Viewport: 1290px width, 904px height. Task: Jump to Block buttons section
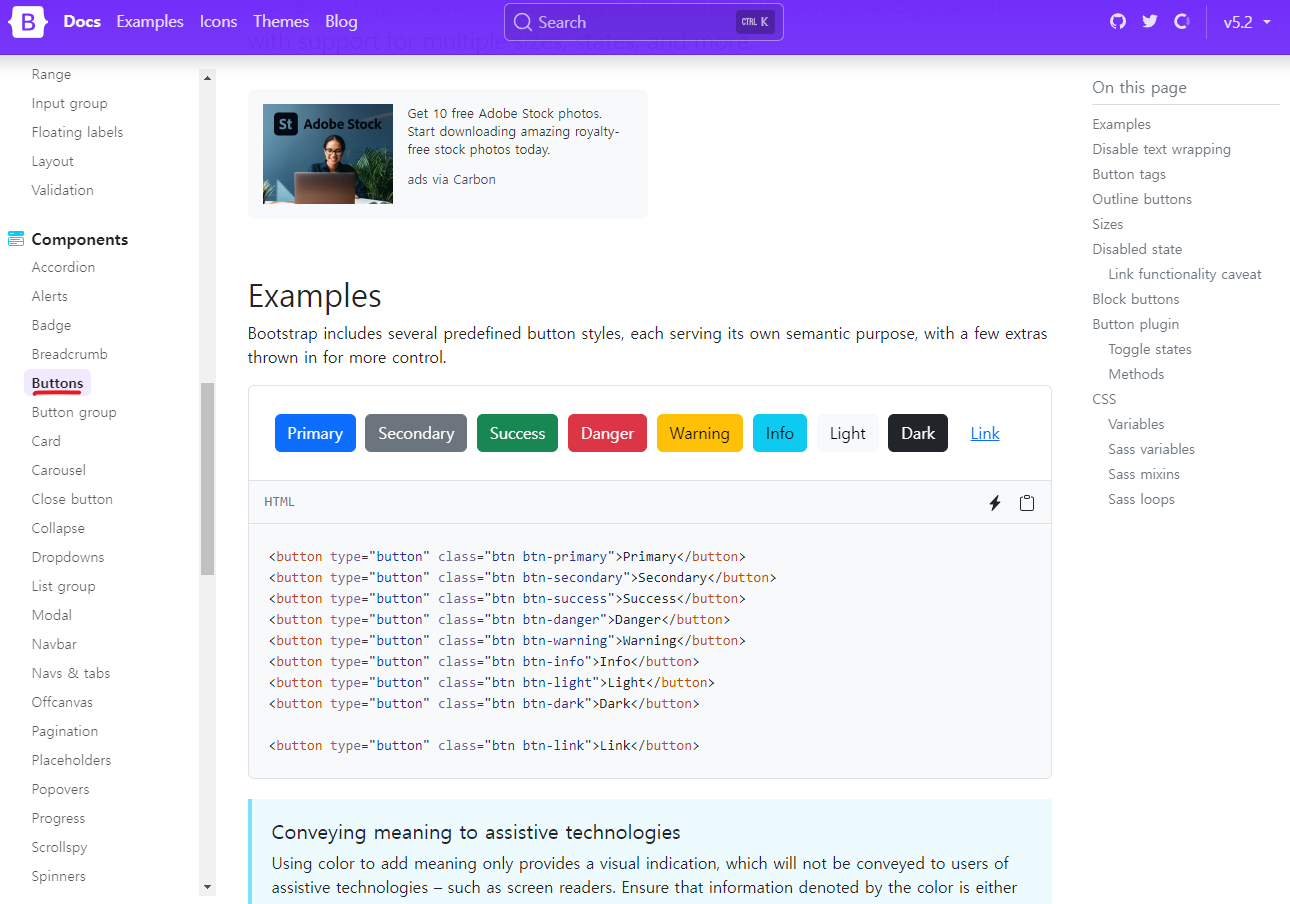click(x=1136, y=299)
